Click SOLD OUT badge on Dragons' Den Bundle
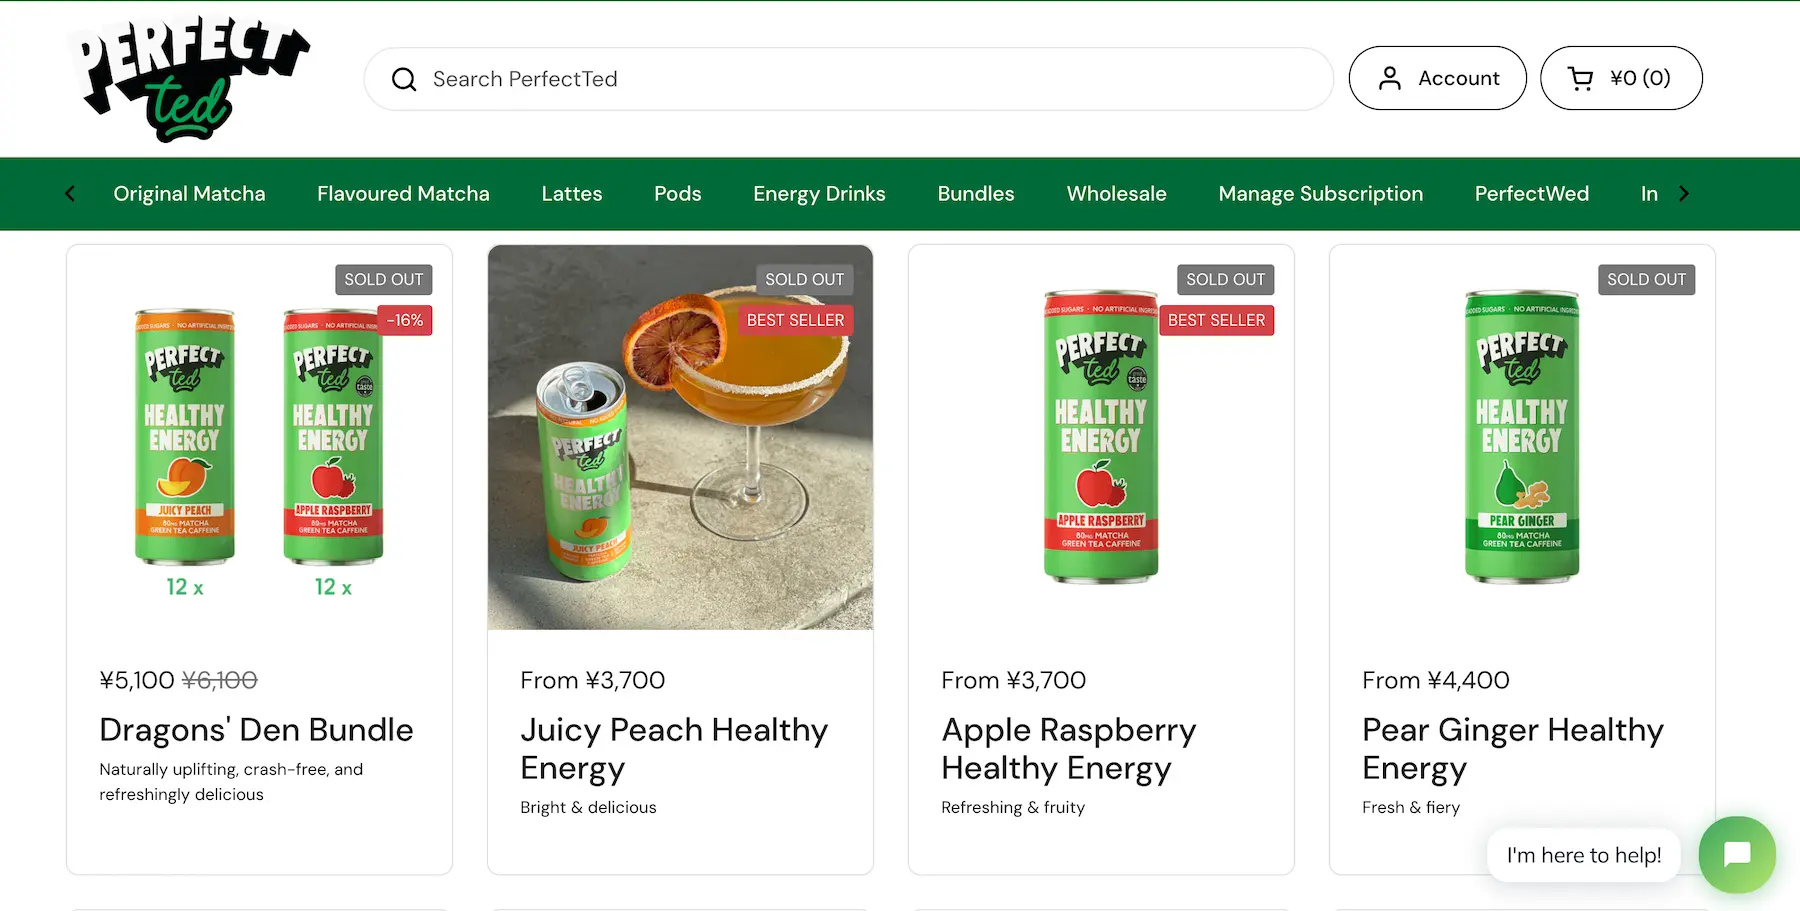 (x=384, y=280)
